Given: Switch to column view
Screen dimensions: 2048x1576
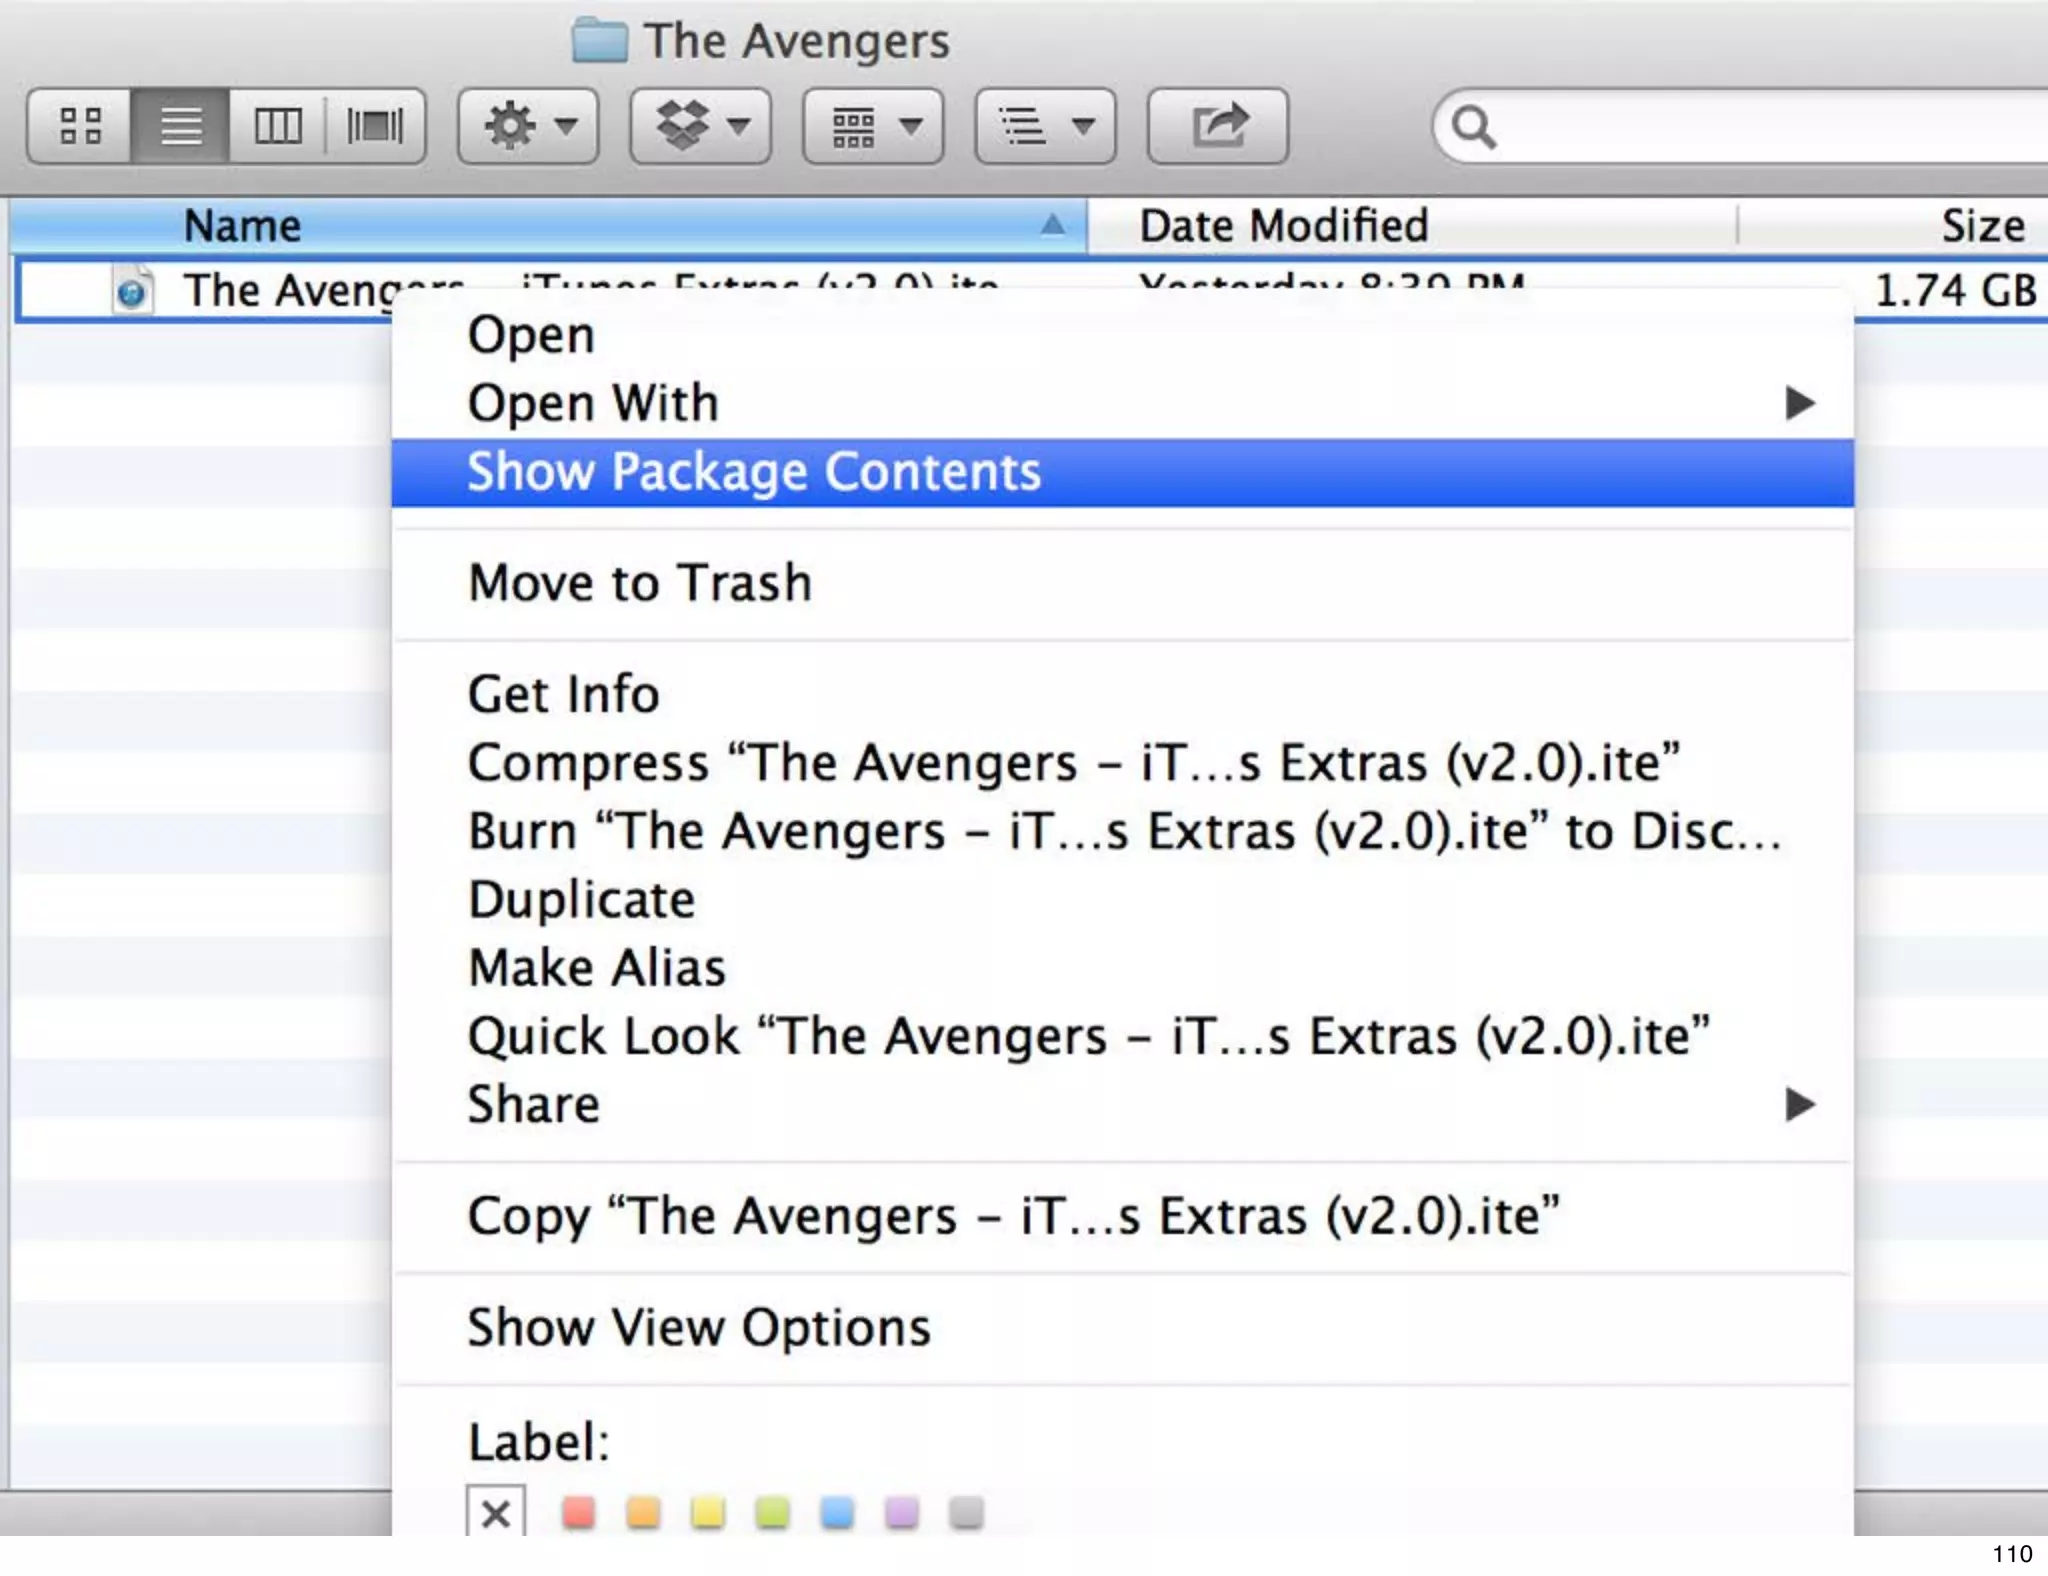Looking at the screenshot, I should click(277, 126).
